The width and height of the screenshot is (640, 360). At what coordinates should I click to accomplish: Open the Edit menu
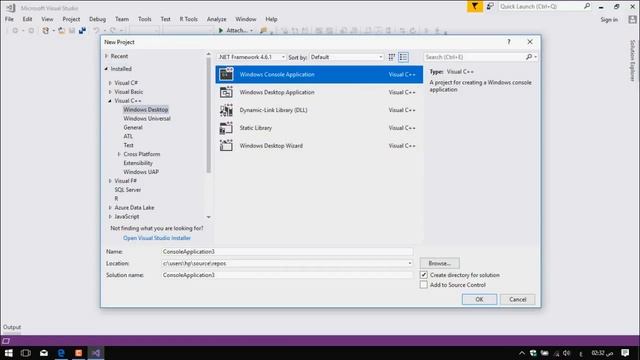tap(27, 19)
